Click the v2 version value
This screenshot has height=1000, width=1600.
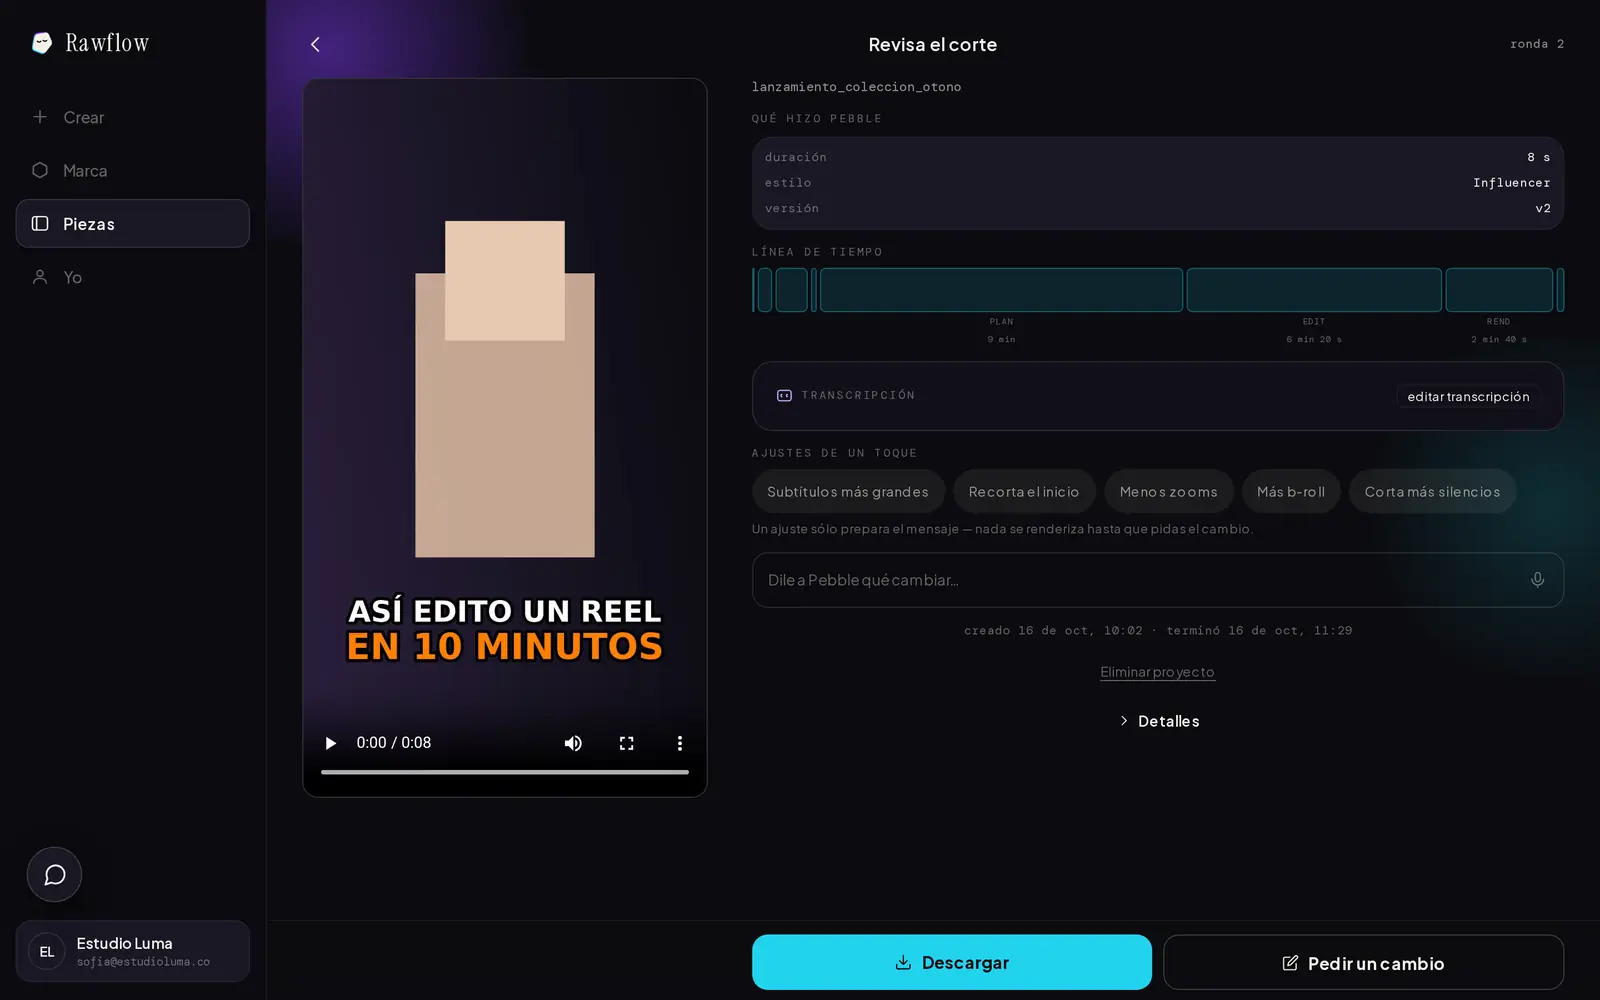pyautogui.click(x=1543, y=209)
